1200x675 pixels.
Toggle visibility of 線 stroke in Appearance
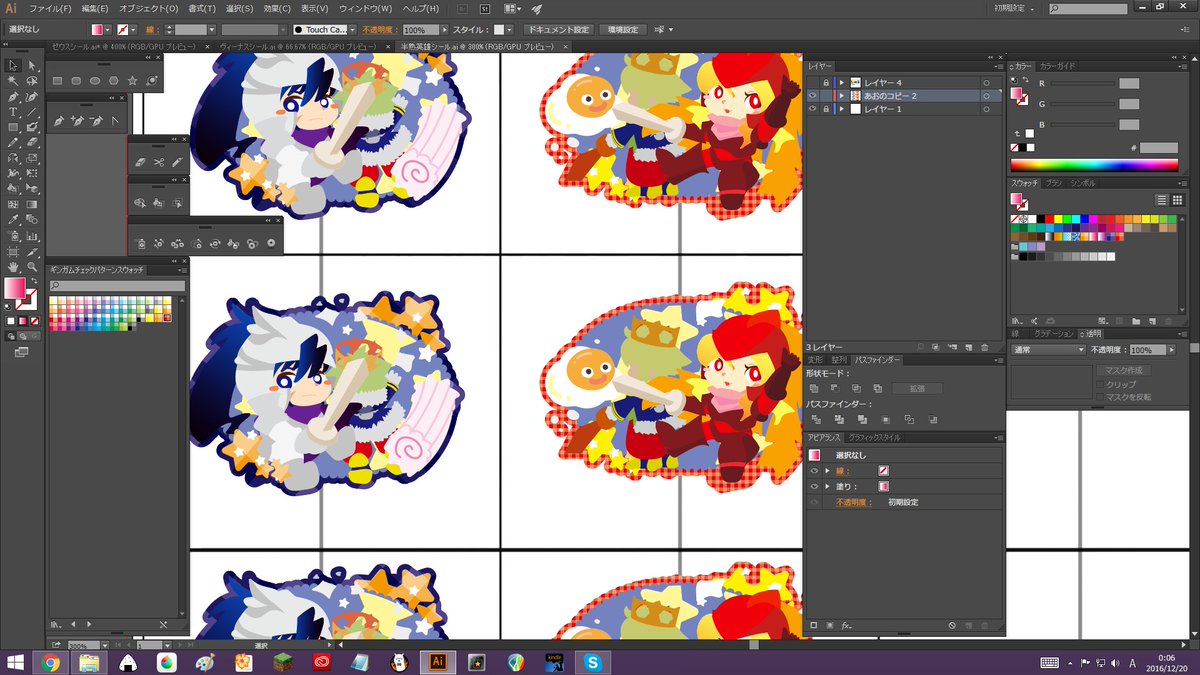[814, 470]
